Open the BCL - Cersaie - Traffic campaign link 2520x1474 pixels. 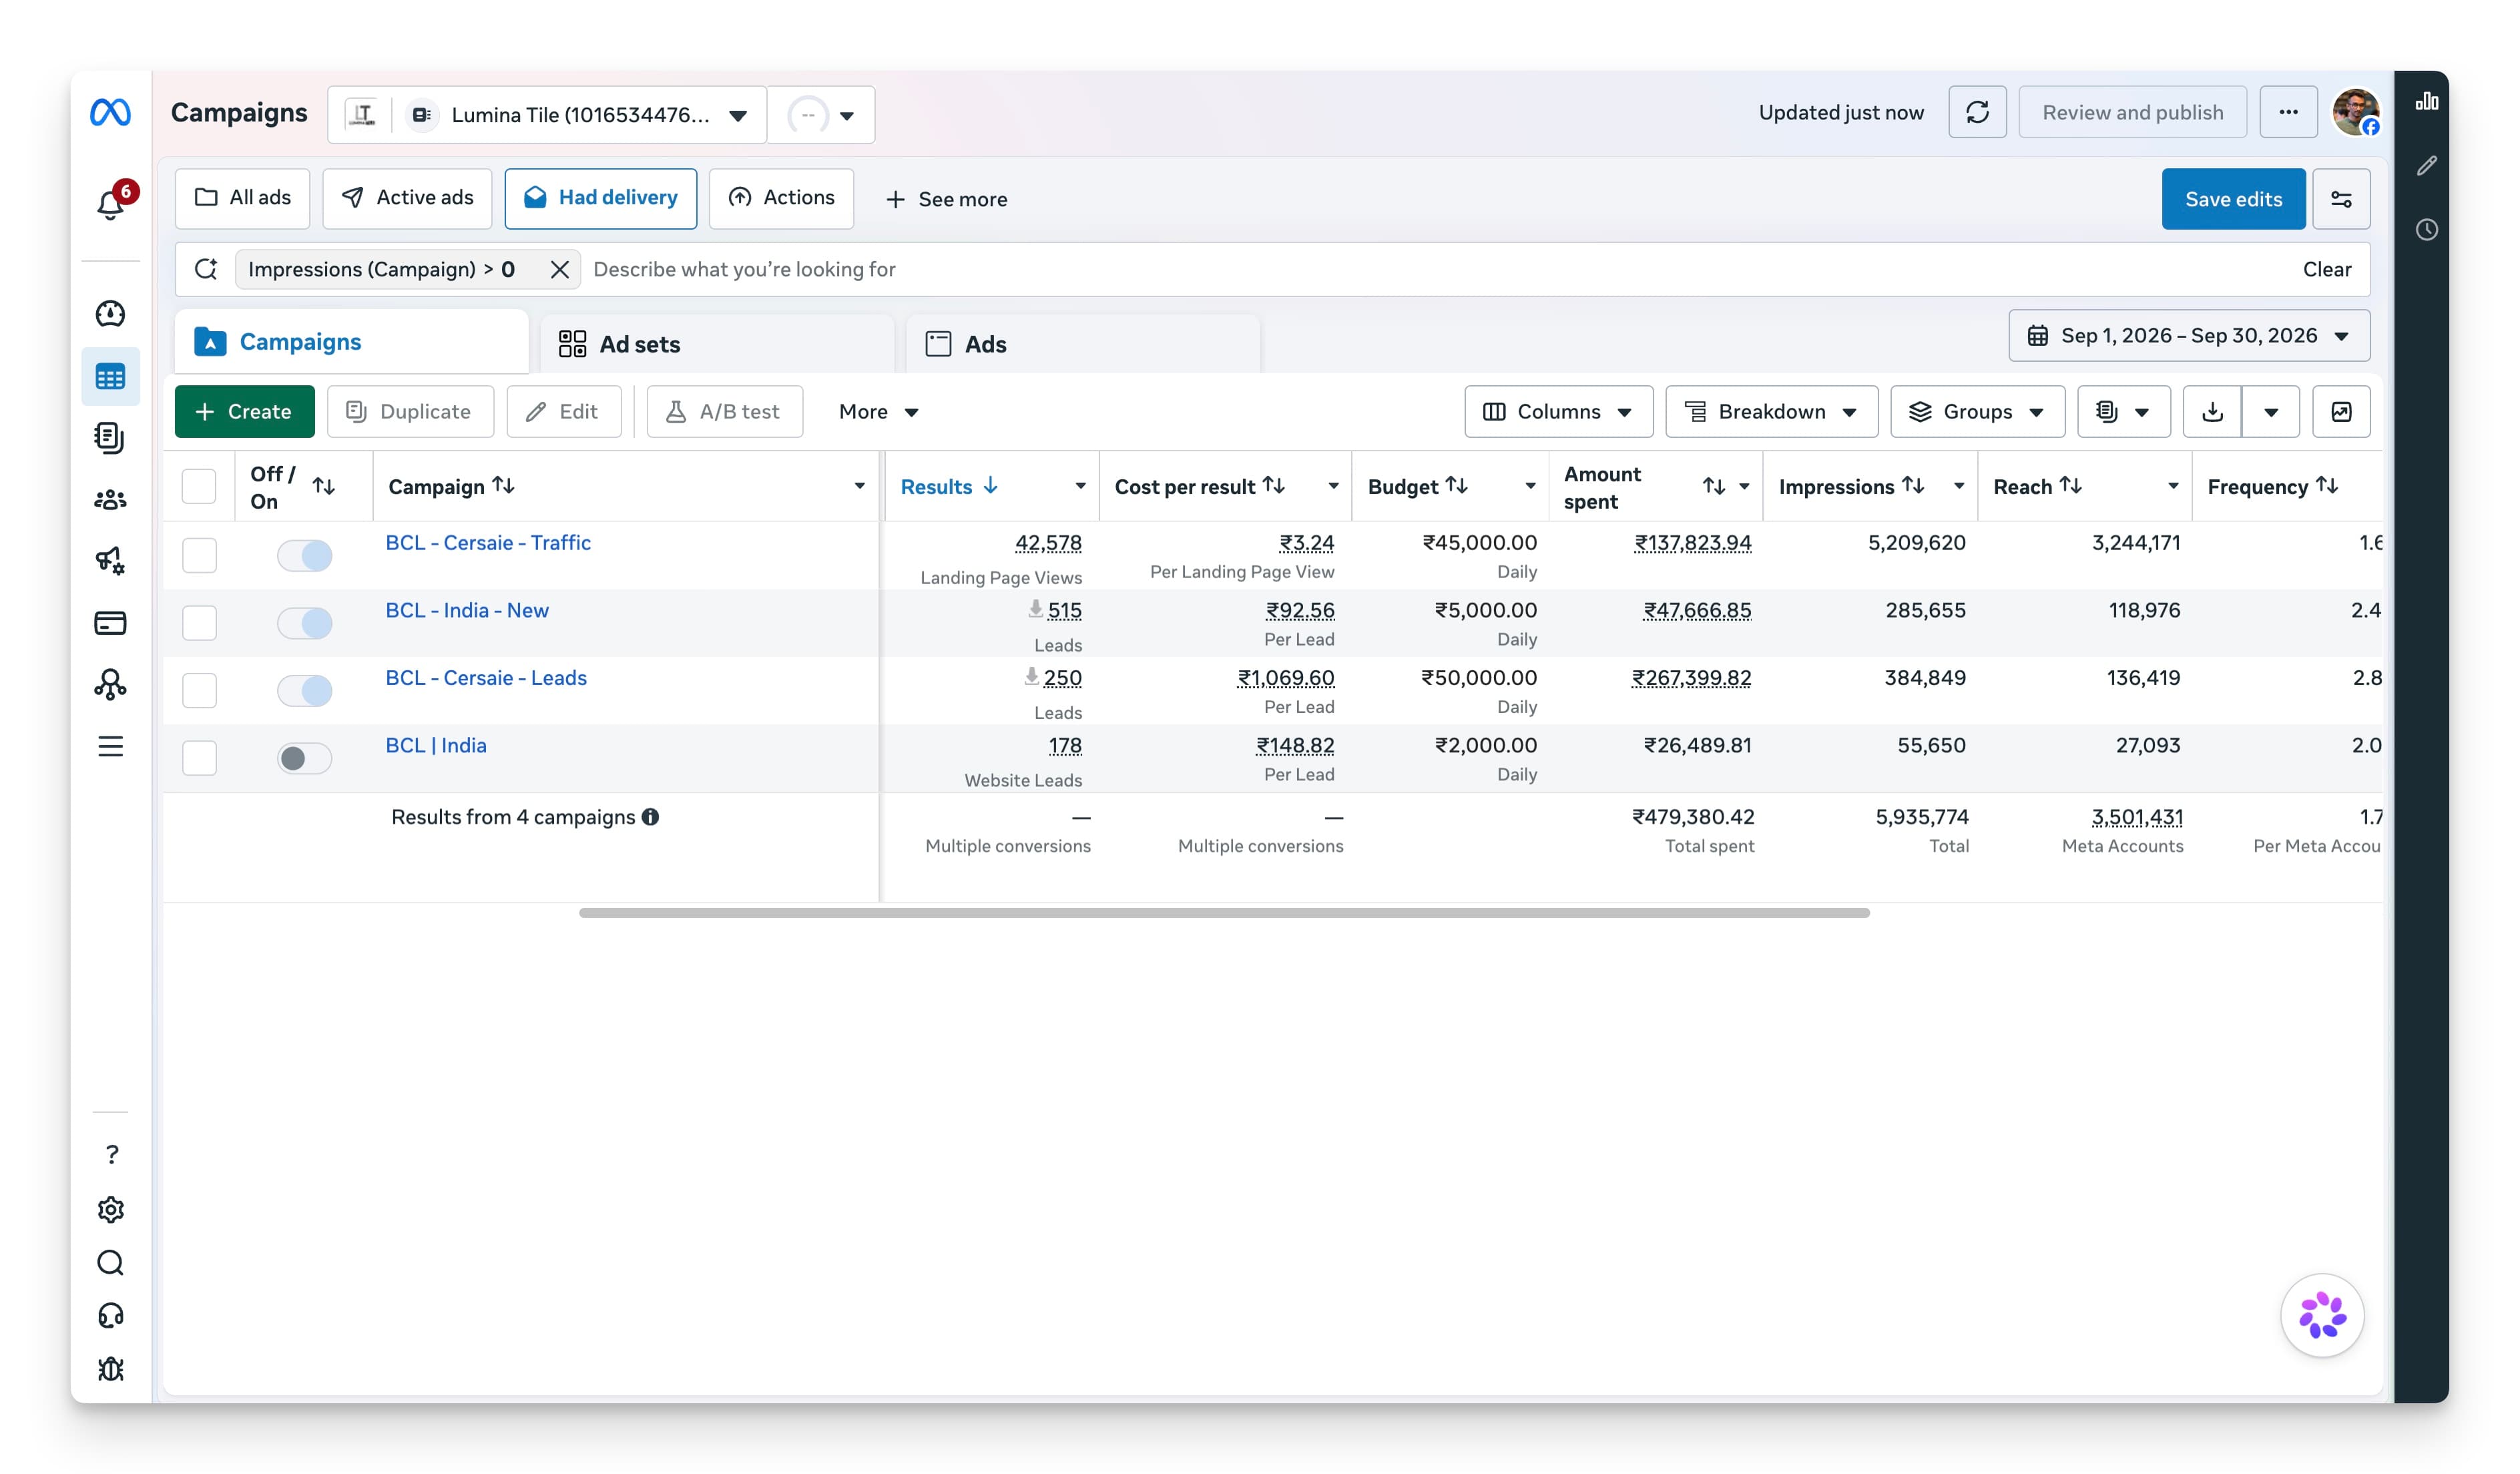point(488,542)
